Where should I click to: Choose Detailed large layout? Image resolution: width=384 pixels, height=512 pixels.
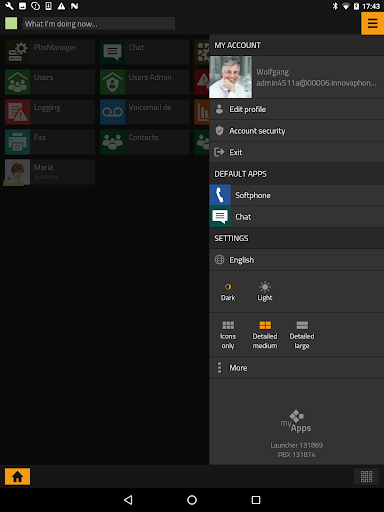point(302,335)
